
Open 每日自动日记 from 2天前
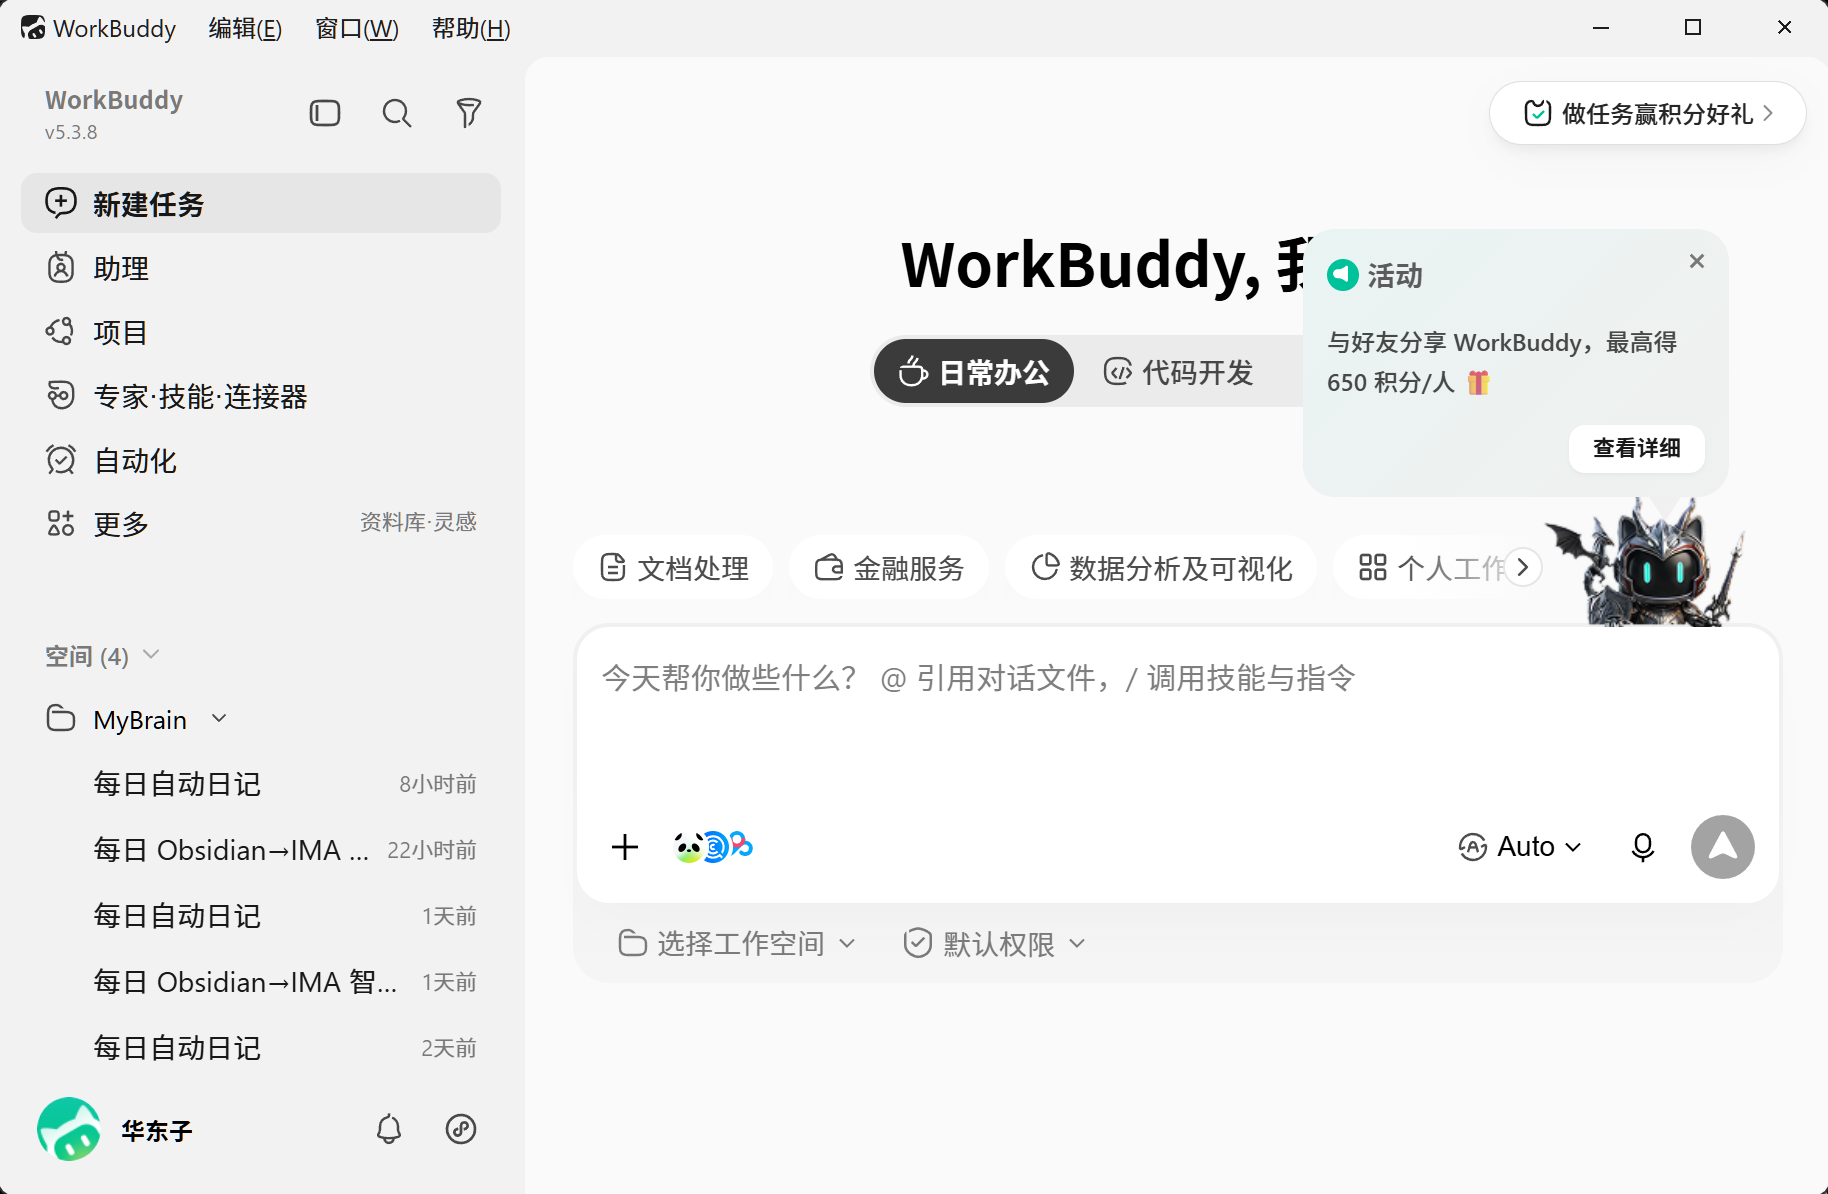pos(261,1048)
